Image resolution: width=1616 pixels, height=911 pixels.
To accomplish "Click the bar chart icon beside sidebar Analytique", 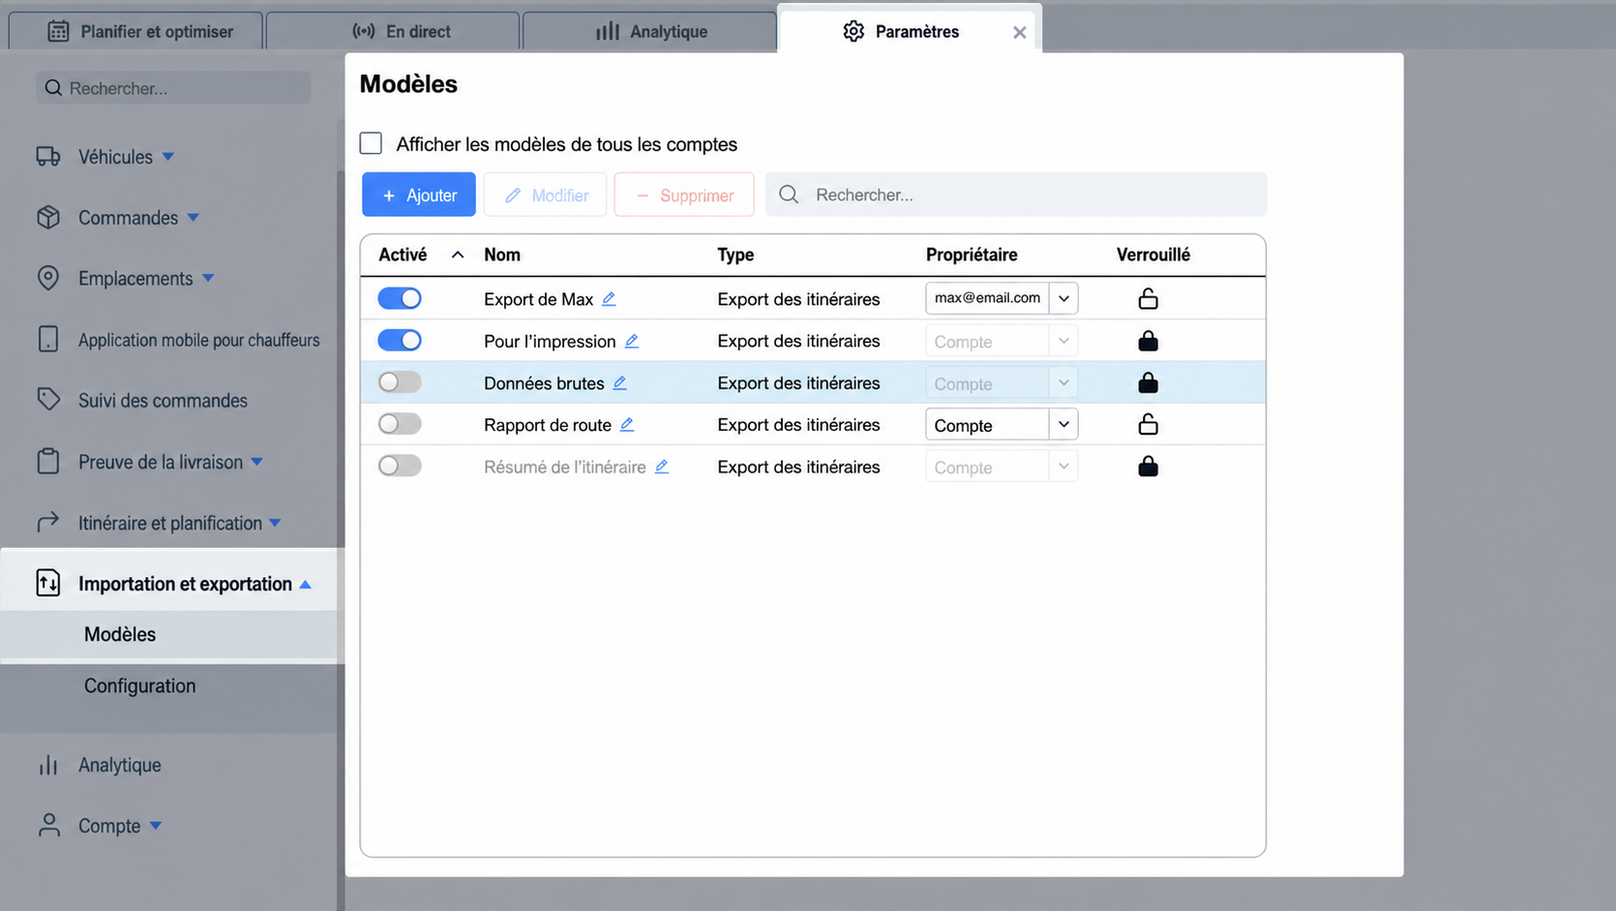I will click(x=48, y=765).
